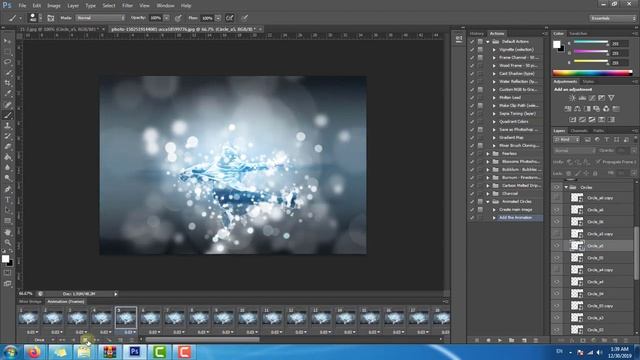Select the Eraser tool
Viewport: 640px width, 360px height.
(x=7, y=147)
